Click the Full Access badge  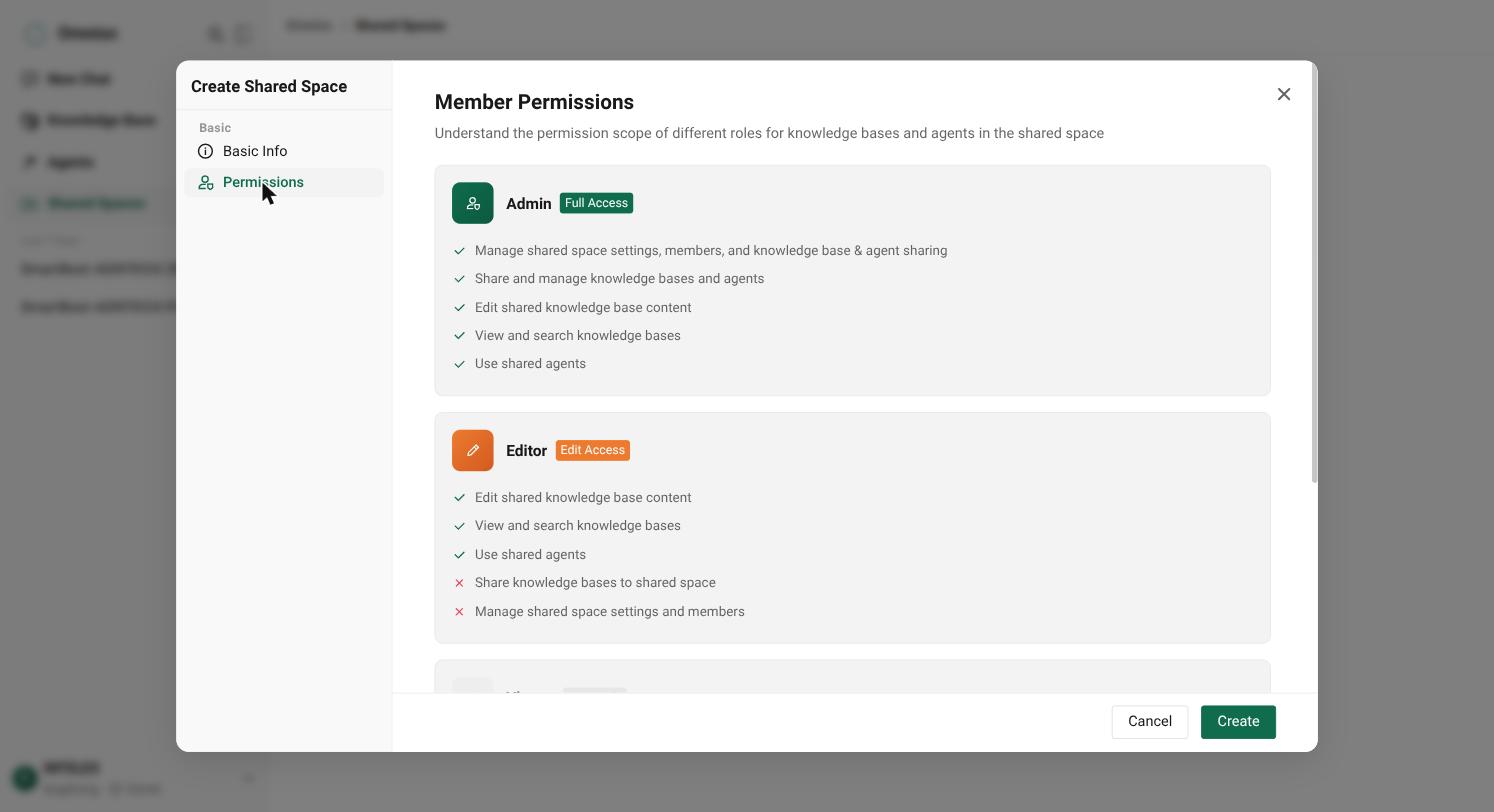pos(596,203)
